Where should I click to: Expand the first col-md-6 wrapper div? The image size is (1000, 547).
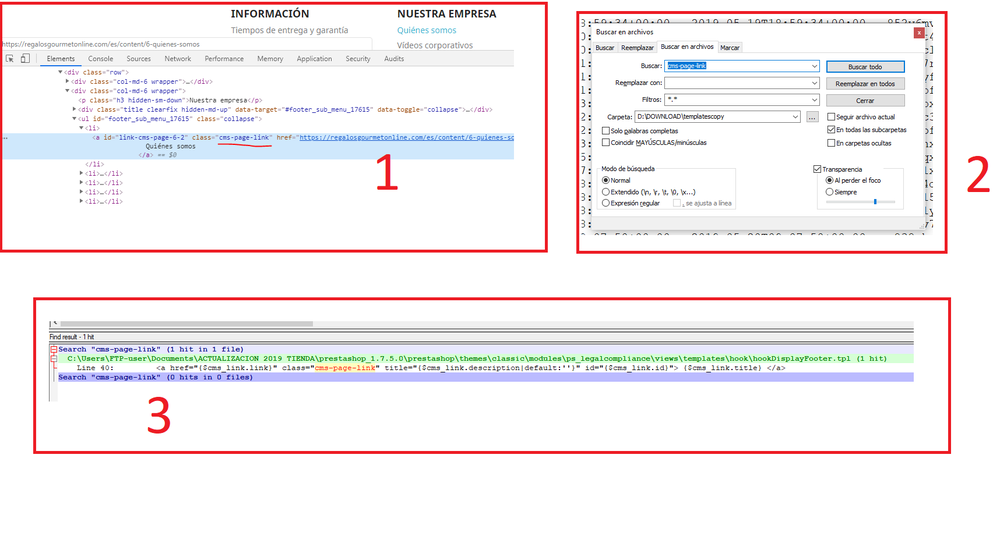(x=67, y=82)
